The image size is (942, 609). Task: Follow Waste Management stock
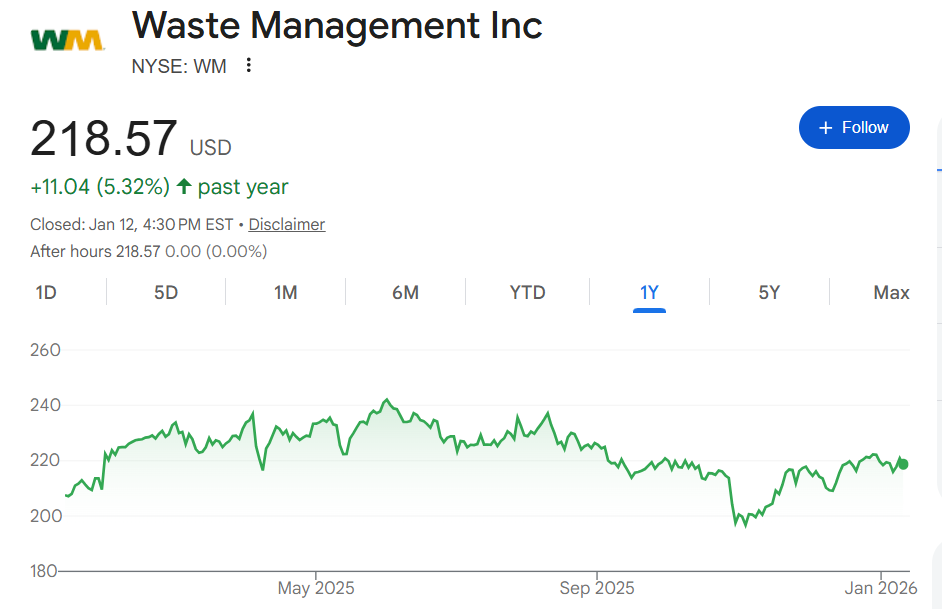pos(854,128)
